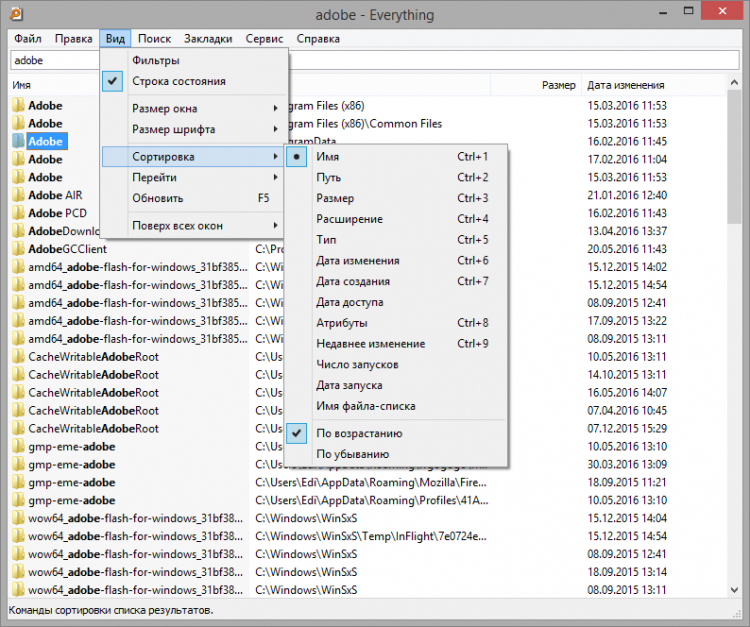Click folder icon of the highlighted Adobe row
750x627 pixels.
18,141
